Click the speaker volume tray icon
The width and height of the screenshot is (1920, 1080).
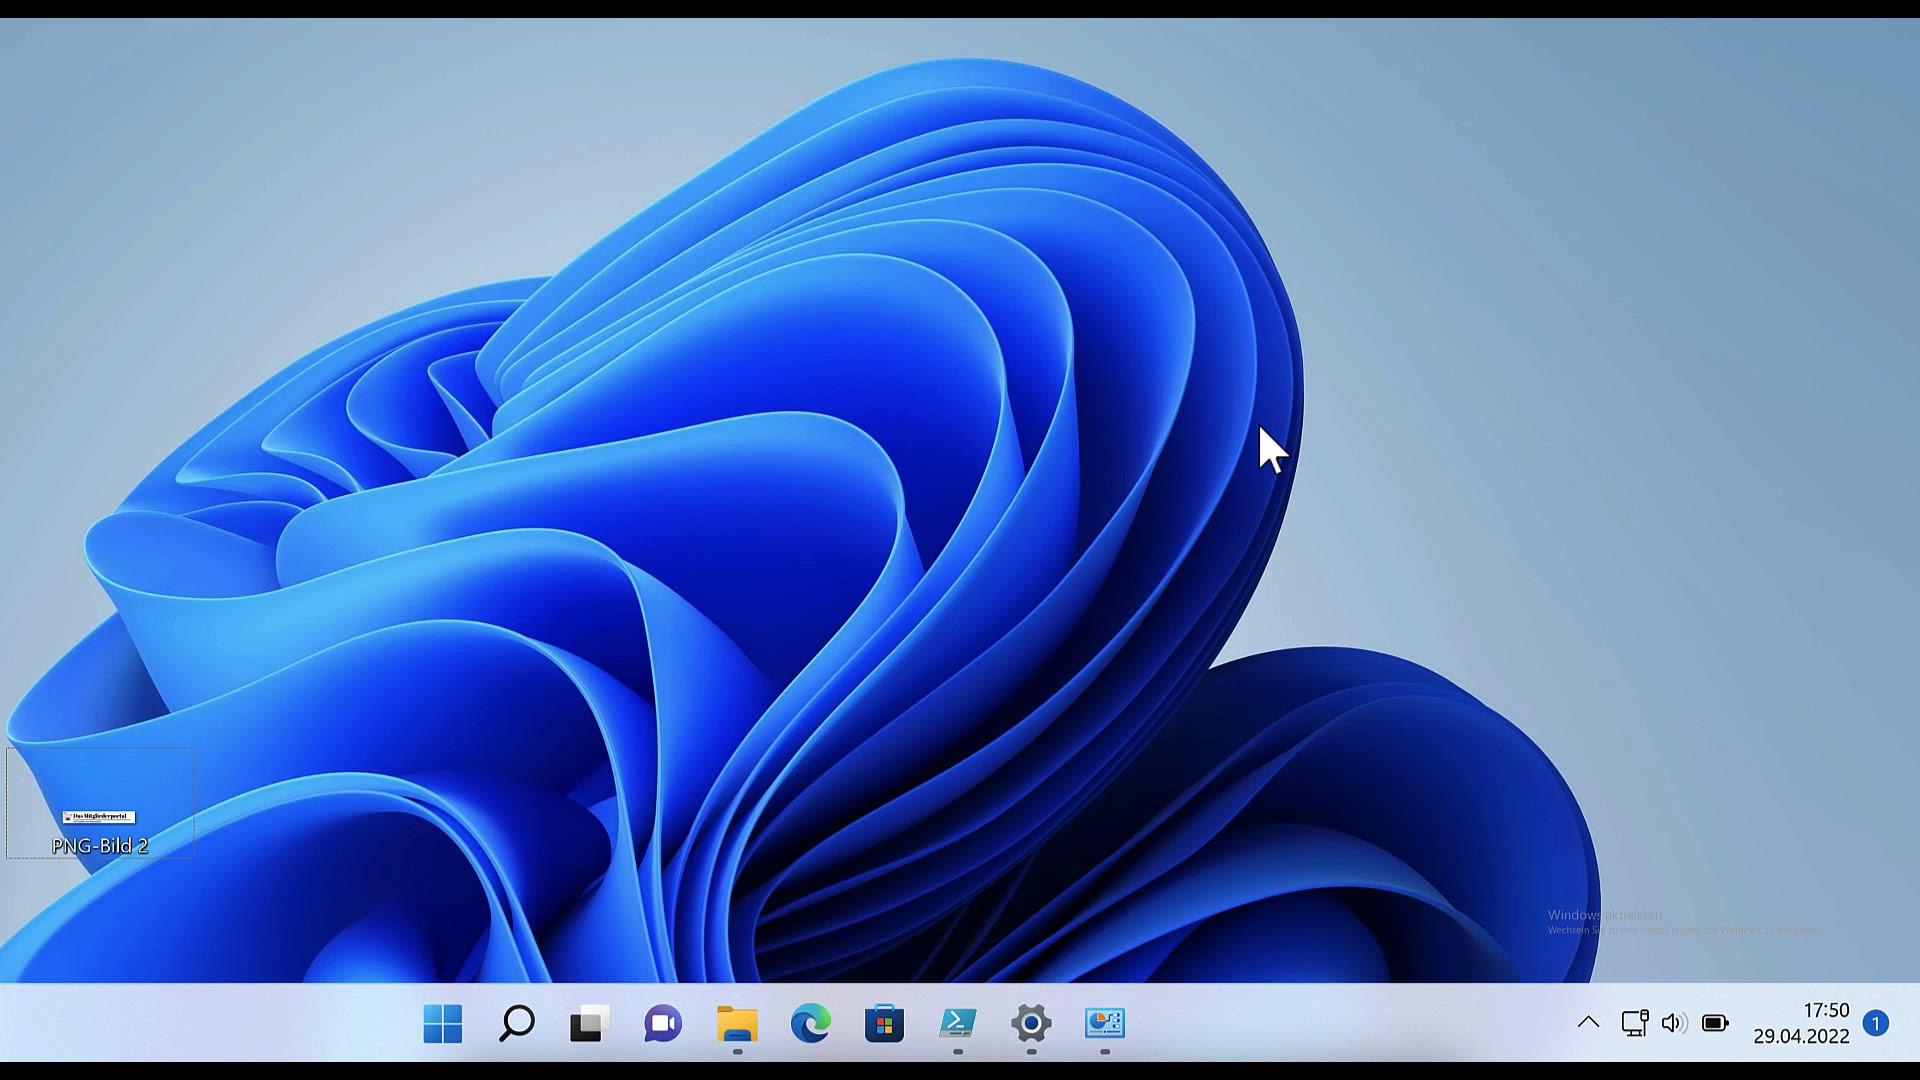click(1674, 1023)
